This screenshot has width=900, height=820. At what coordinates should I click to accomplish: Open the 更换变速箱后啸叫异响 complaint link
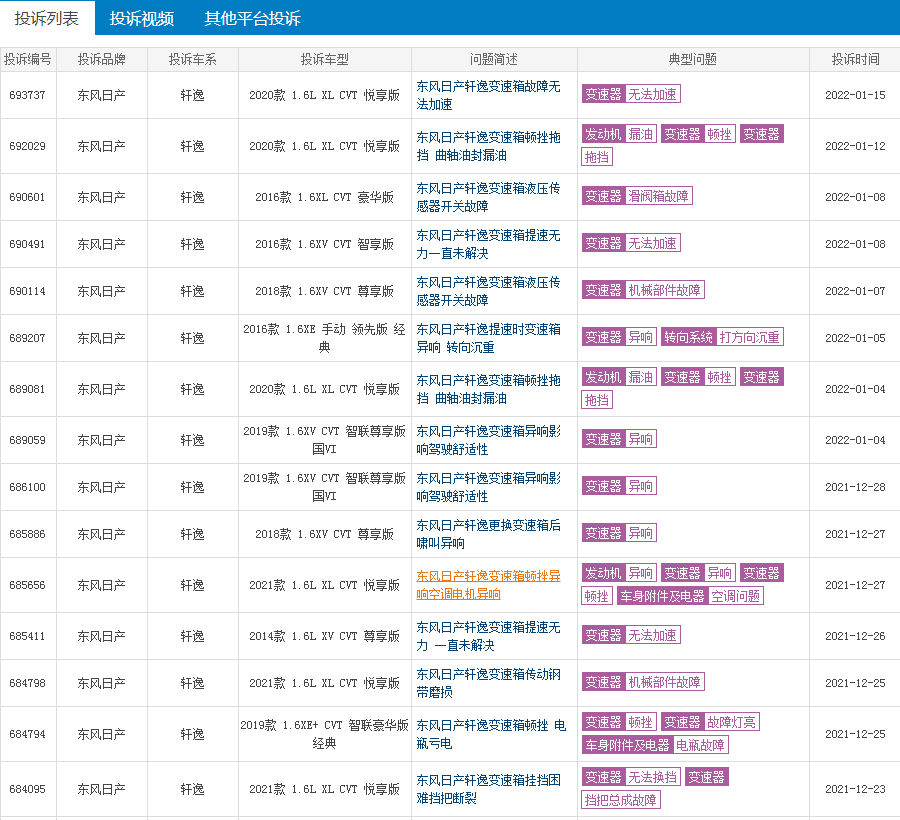(x=488, y=534)
